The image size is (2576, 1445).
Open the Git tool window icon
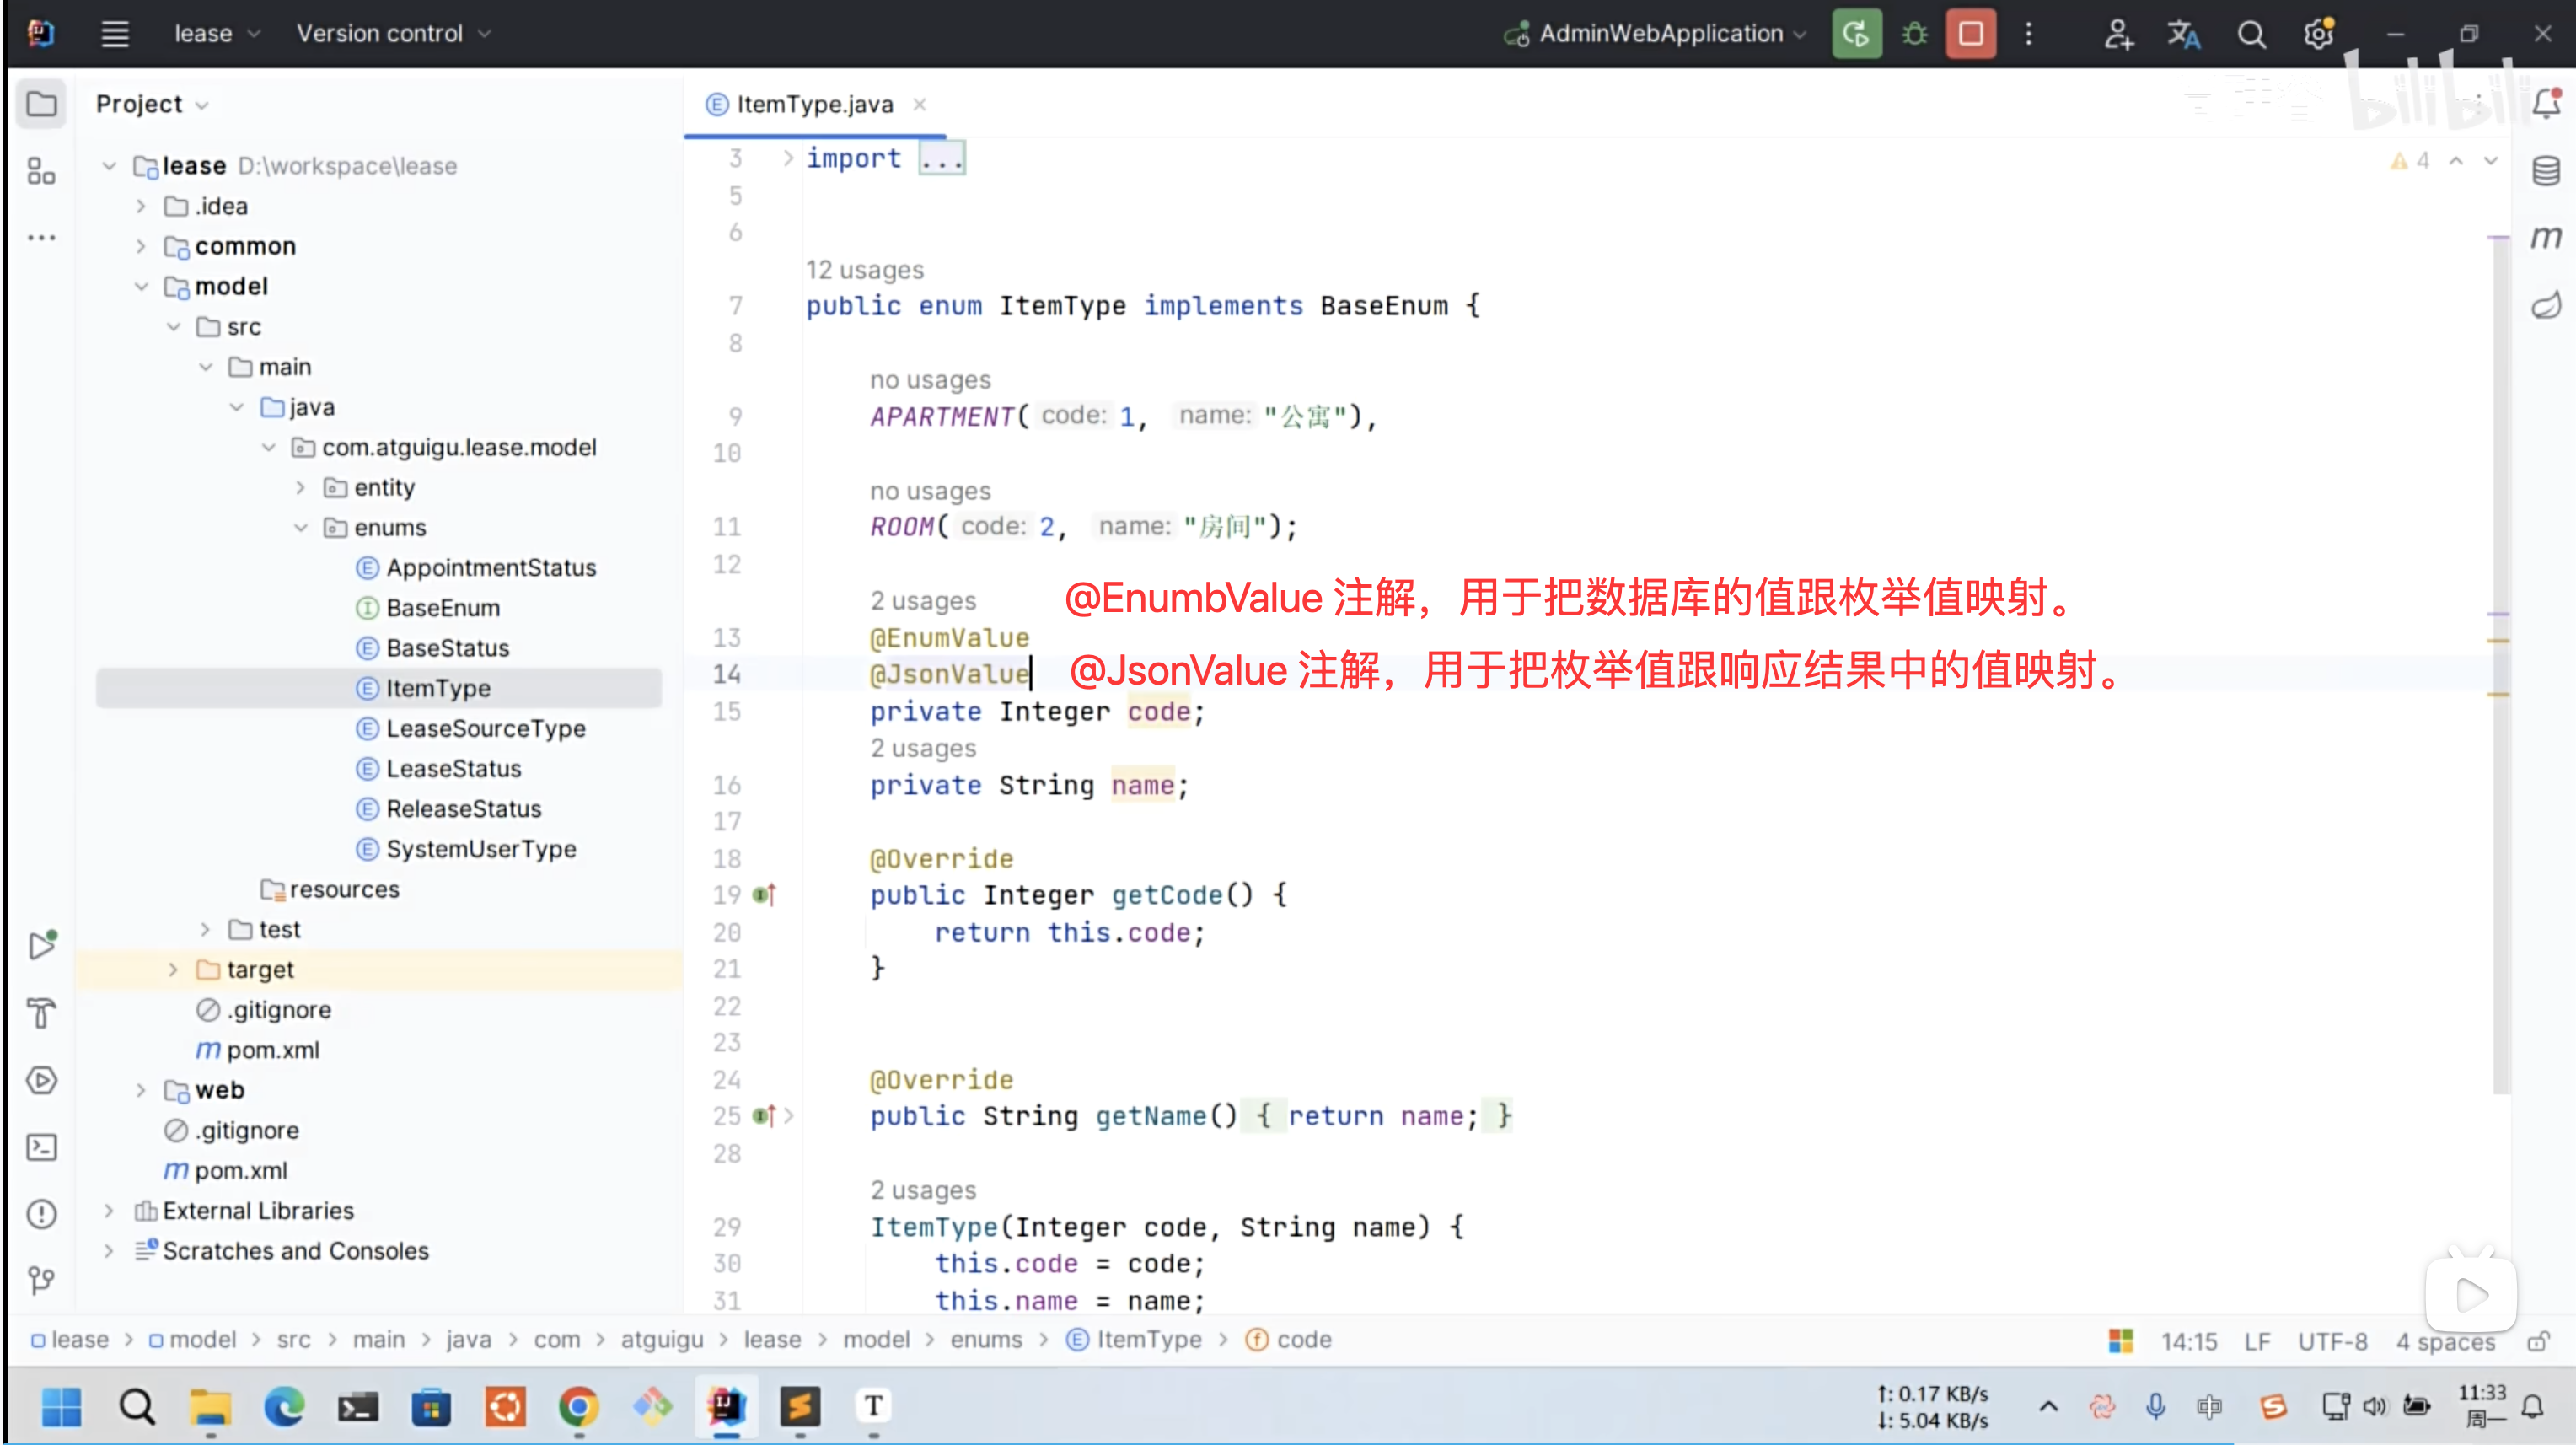41,1280
